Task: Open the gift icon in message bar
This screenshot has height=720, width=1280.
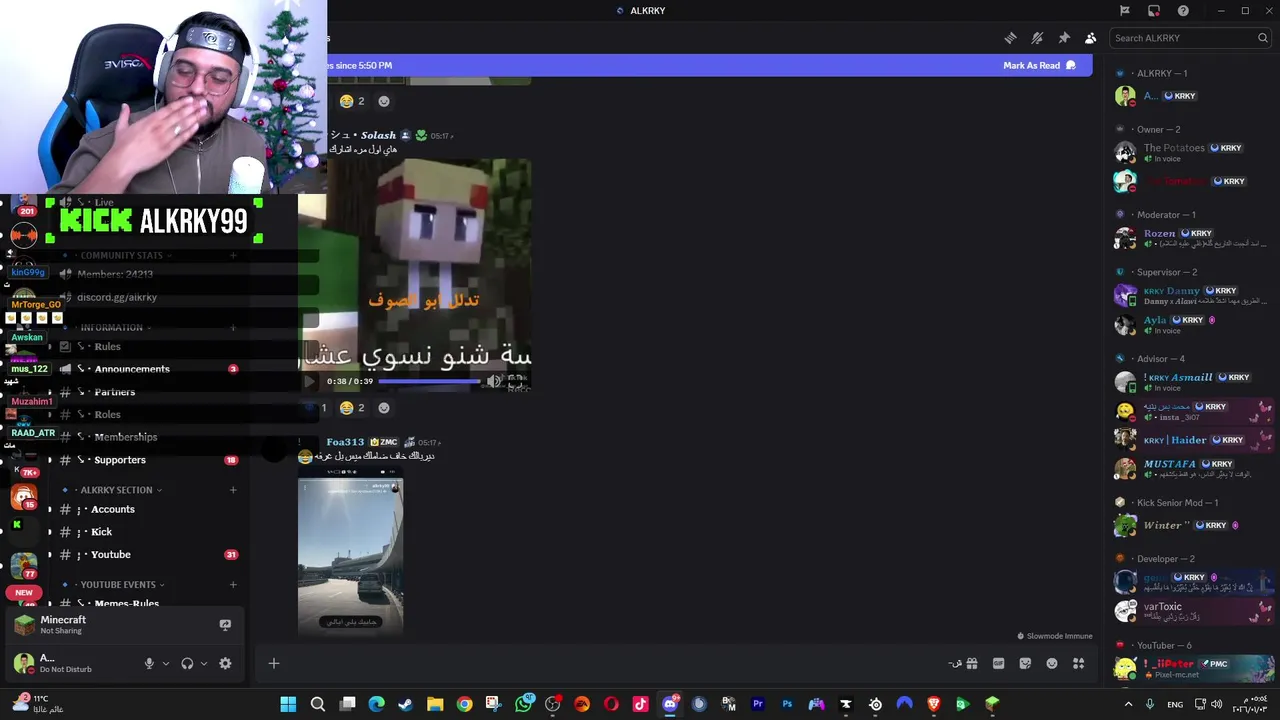Action: [971, 663]
